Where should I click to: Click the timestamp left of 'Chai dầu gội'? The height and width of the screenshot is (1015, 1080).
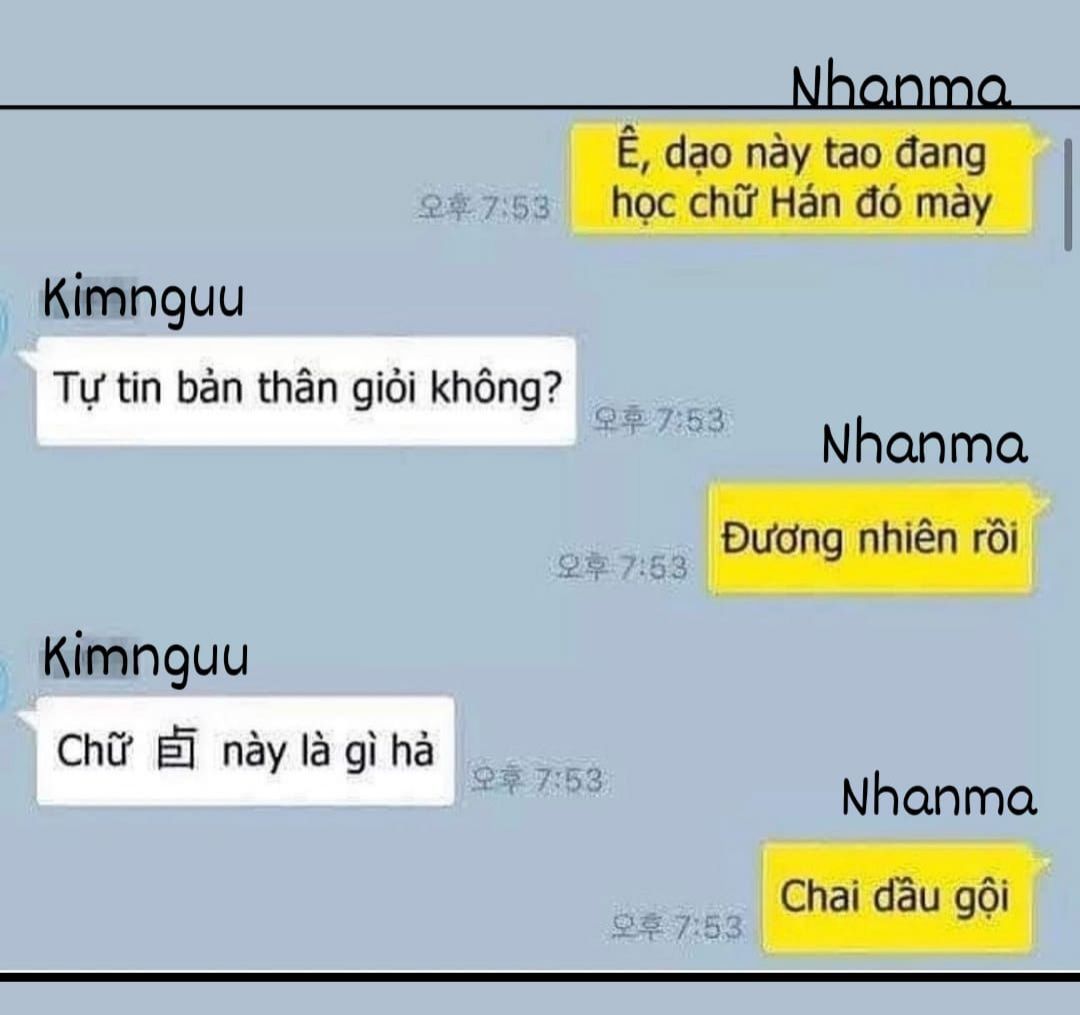[678, 927]
